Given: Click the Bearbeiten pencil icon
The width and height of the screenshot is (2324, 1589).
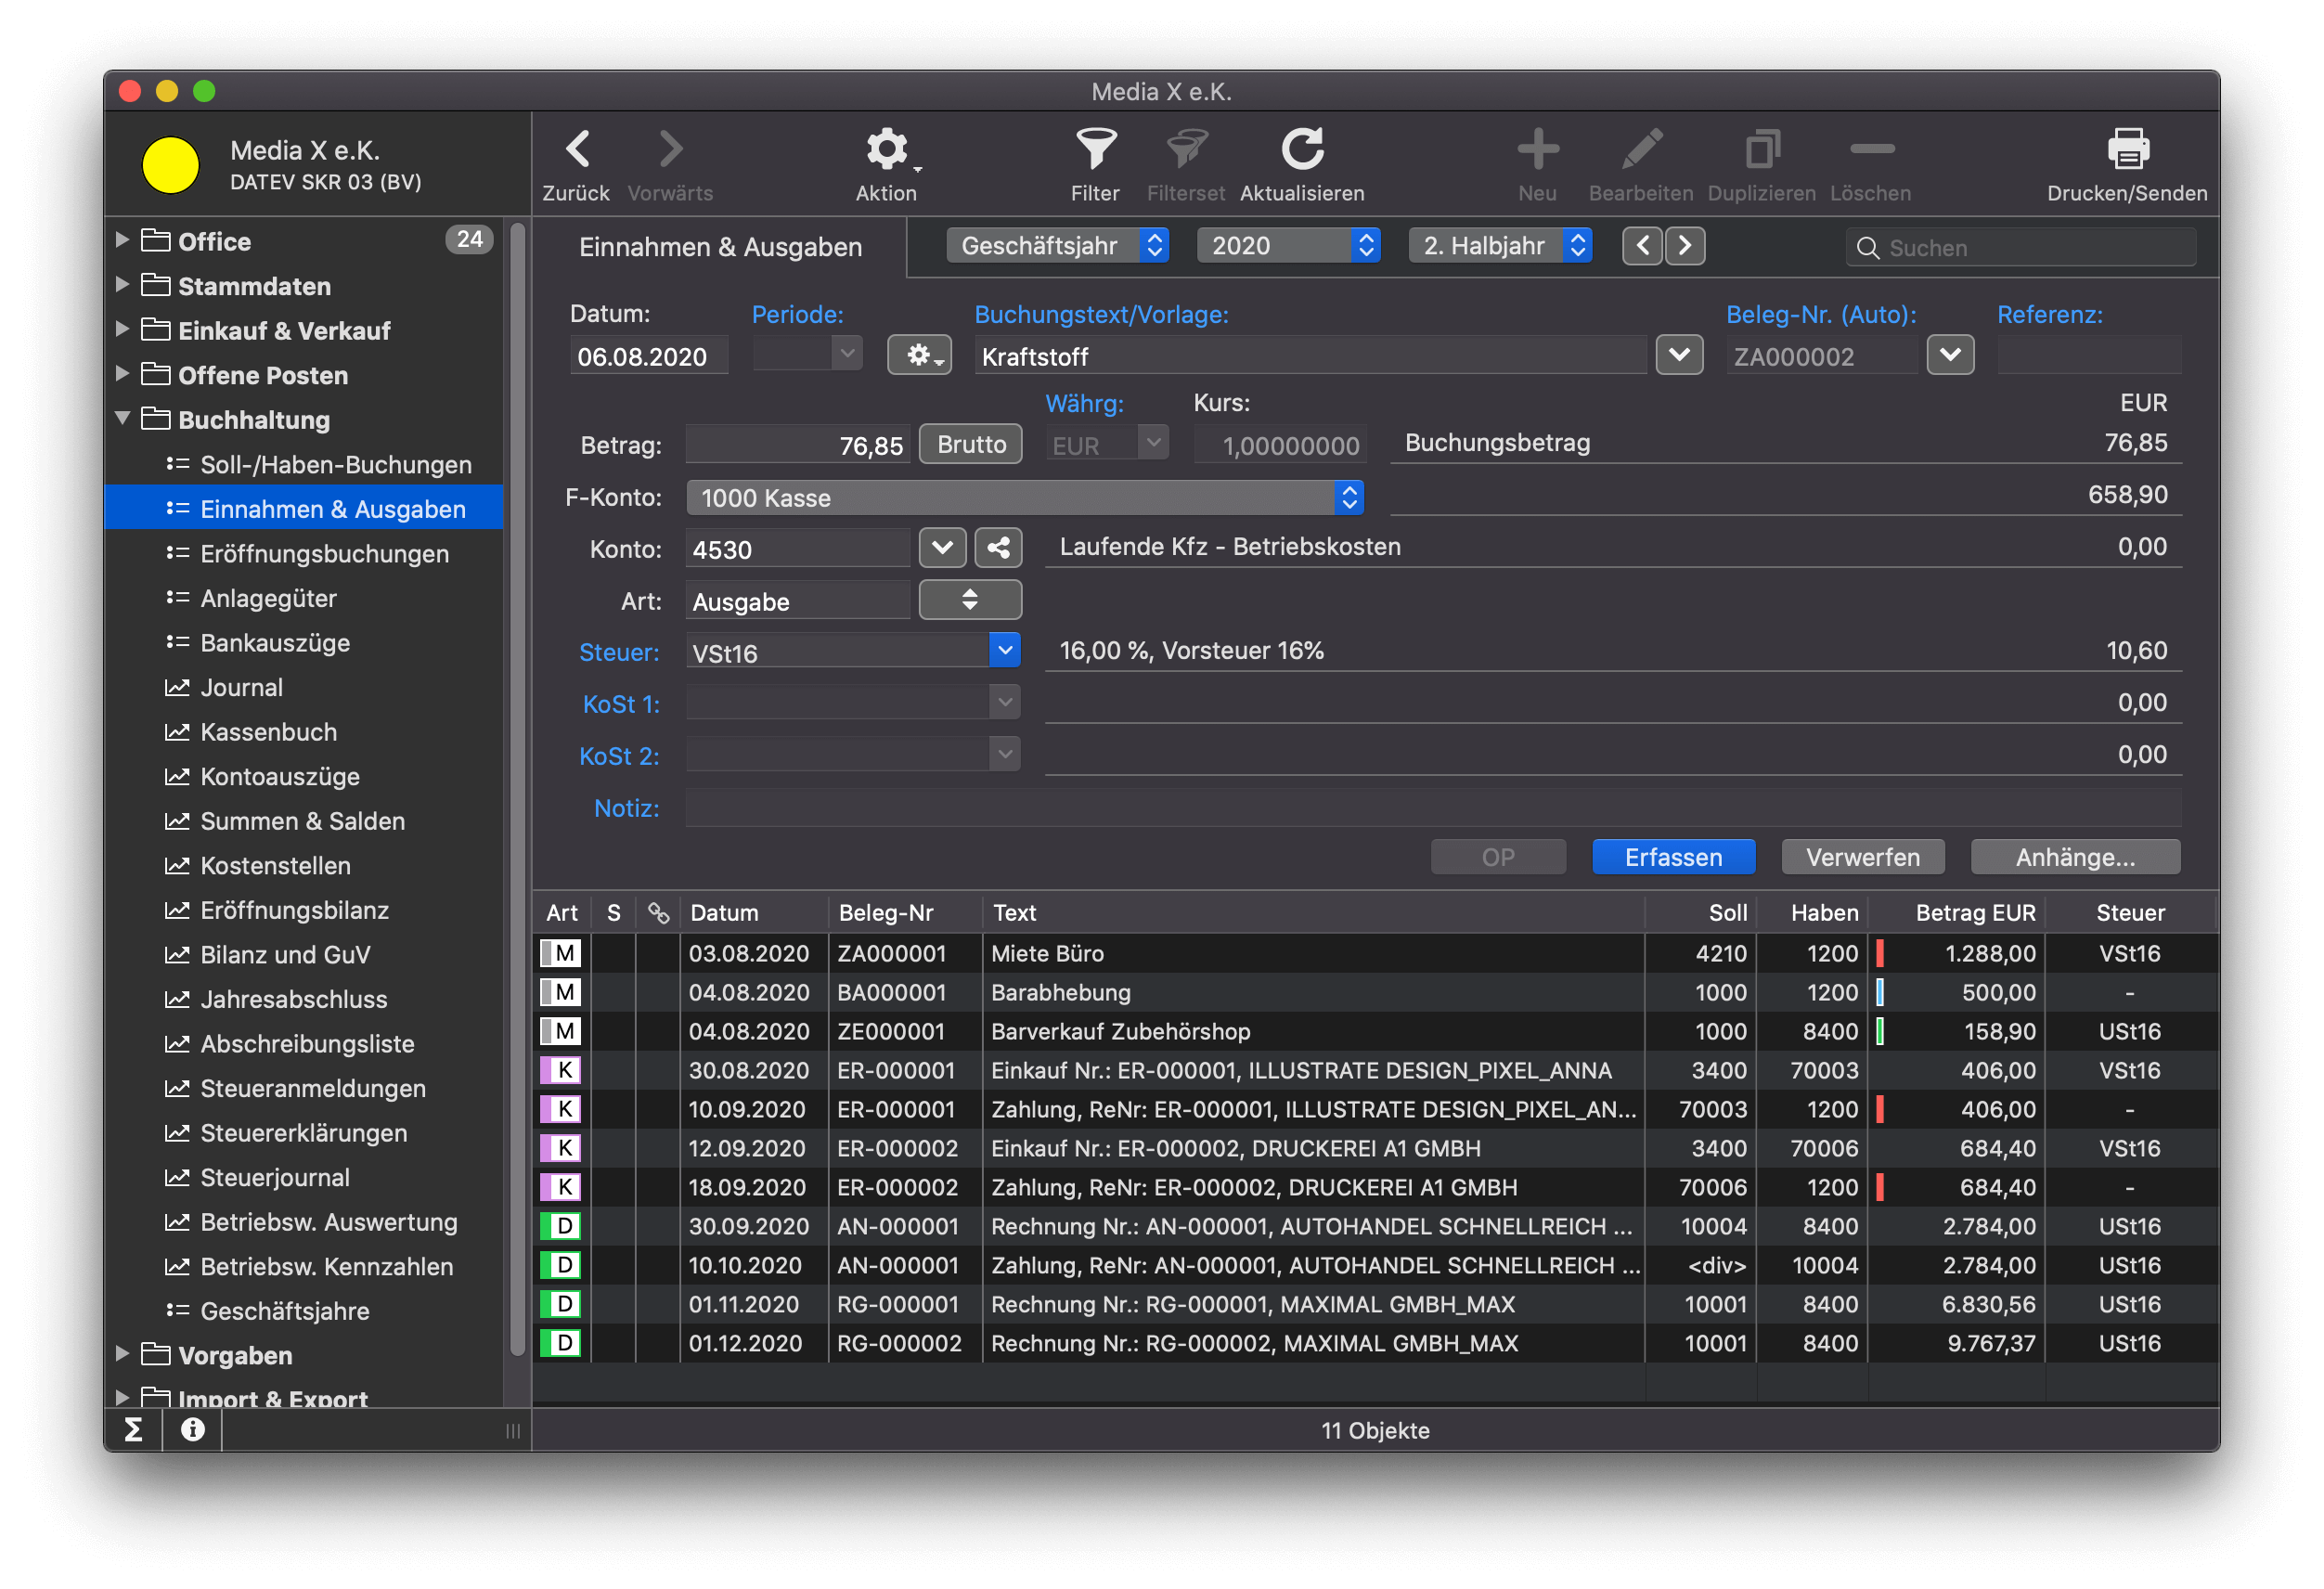Looking at the screenshot, I should [x=1641, y=150].
